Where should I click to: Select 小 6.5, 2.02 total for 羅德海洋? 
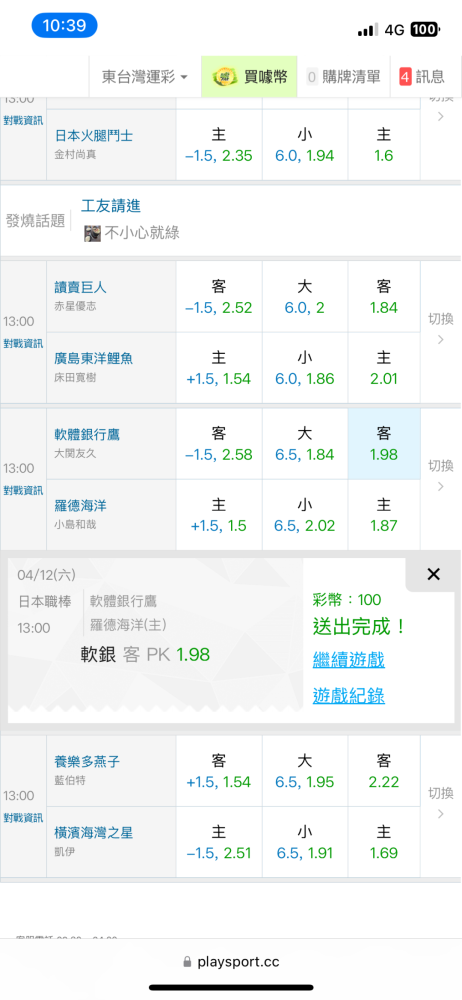304,515
